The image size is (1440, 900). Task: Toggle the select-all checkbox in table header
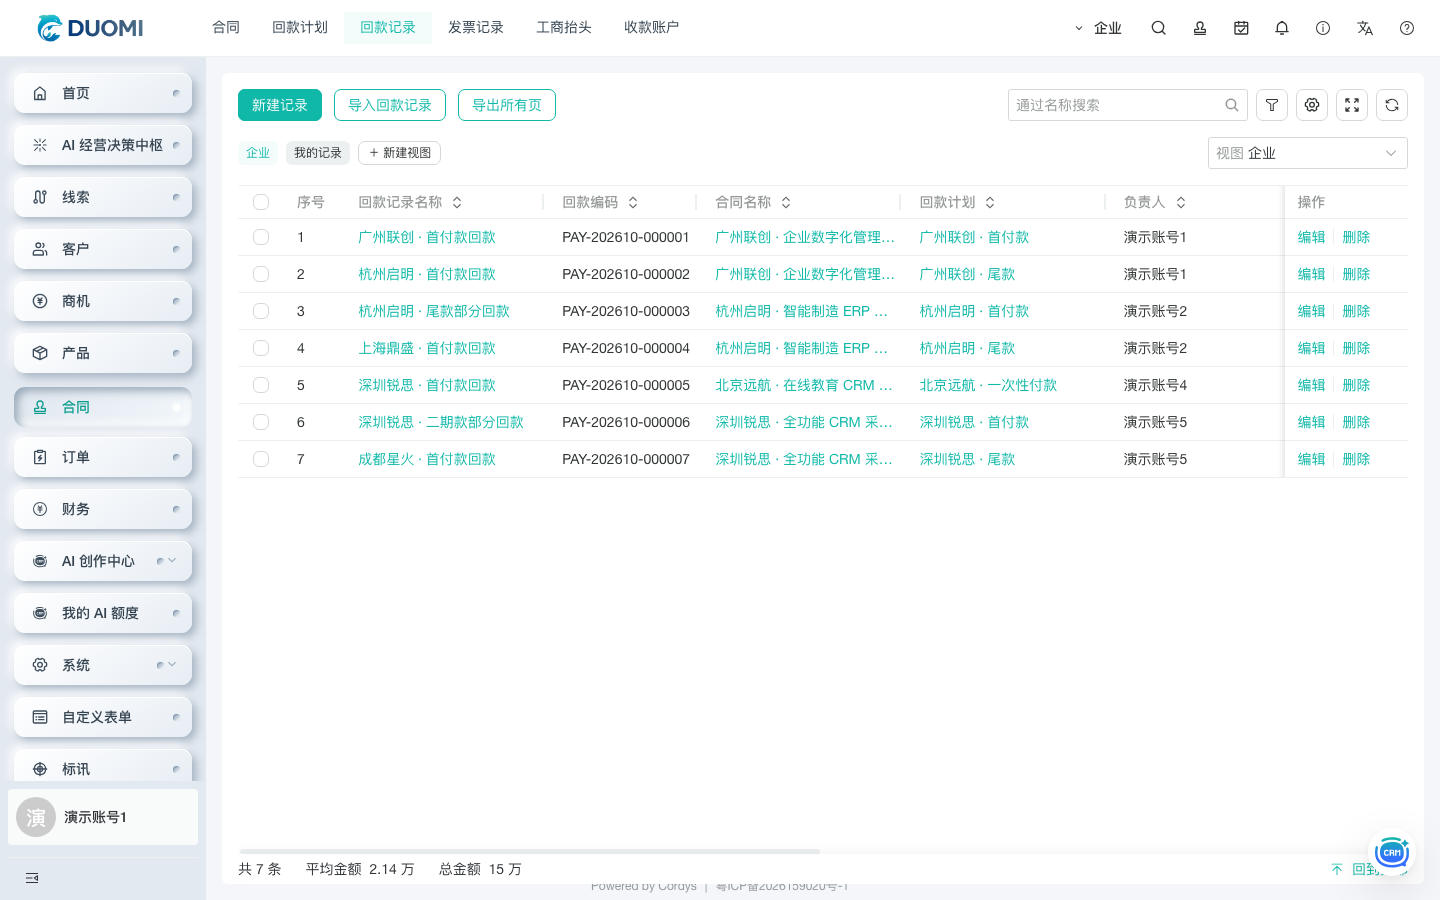coord(261,202)
